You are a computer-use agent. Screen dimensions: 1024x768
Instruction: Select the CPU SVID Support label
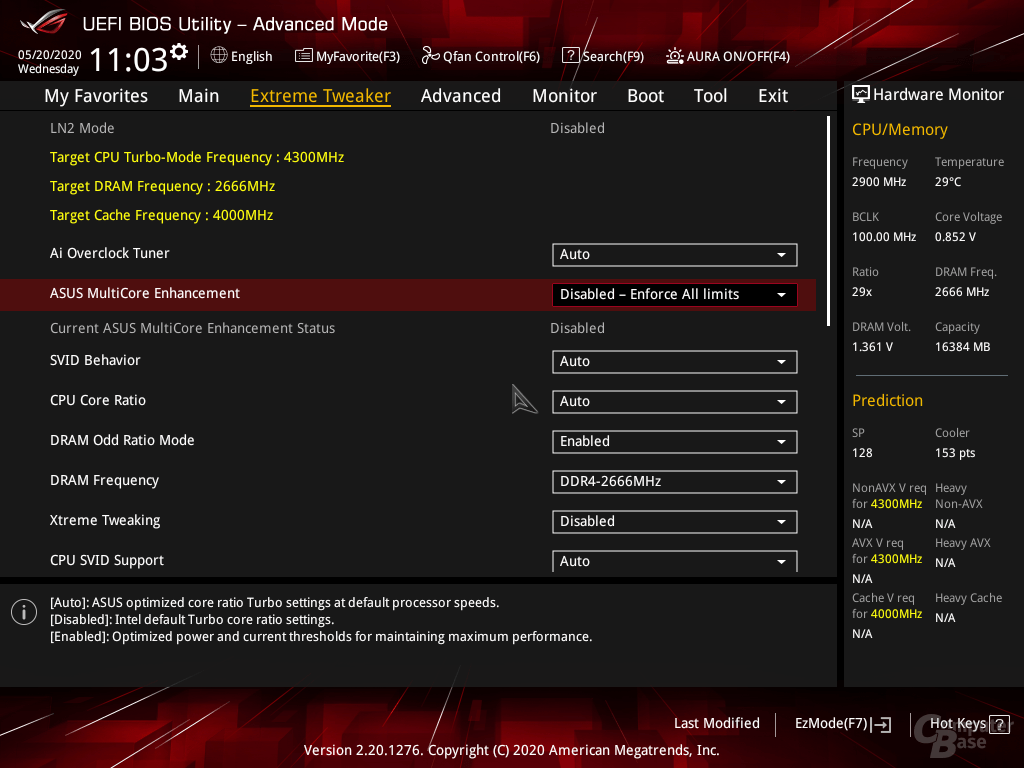pos(107,560)
